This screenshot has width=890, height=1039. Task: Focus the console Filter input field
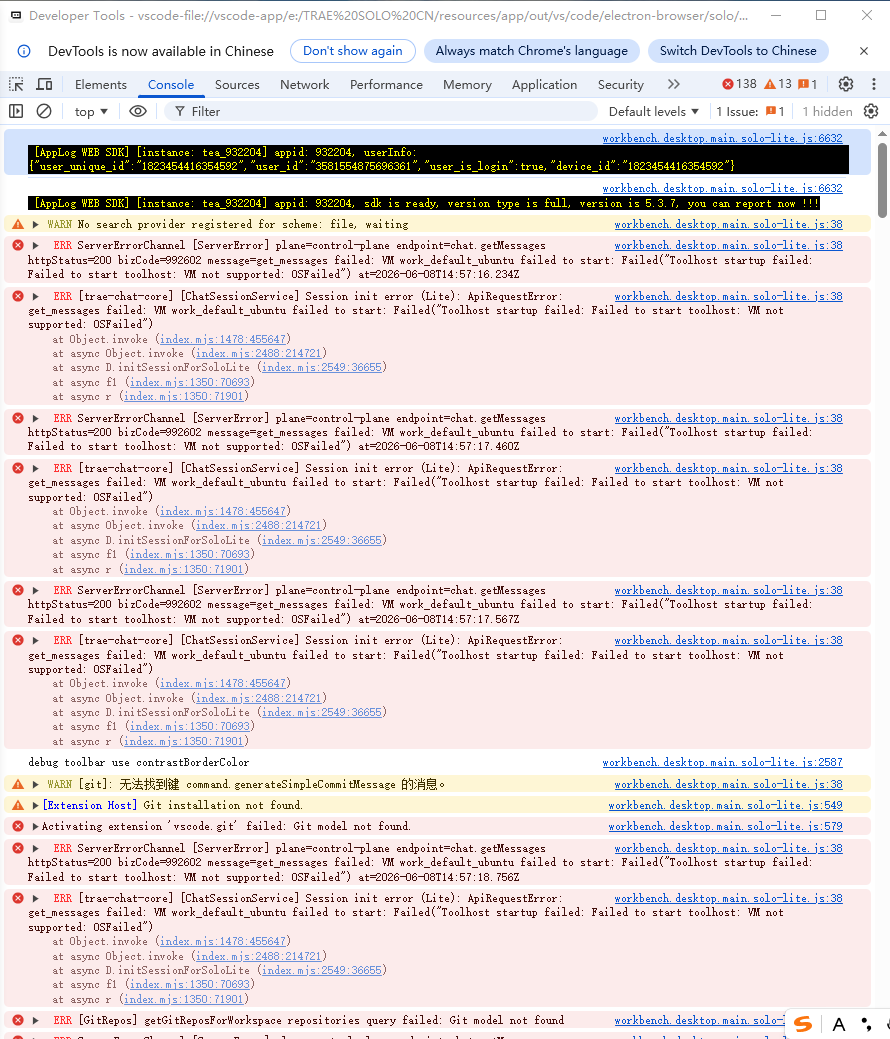pyautogui.click(x=382, y=111)
